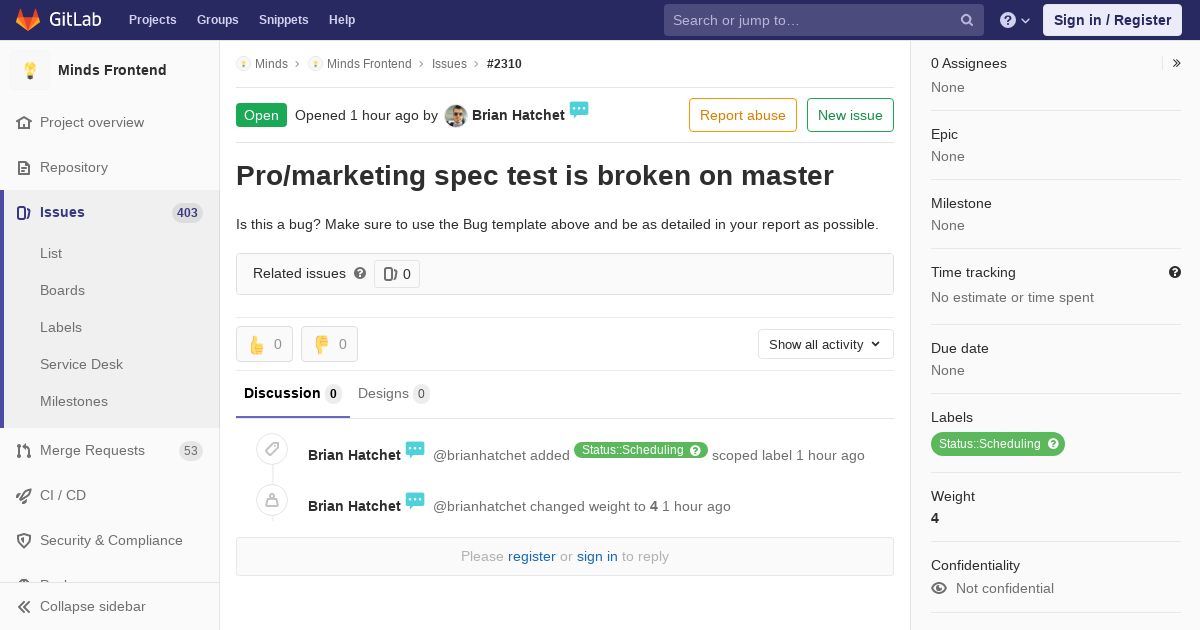Click the merge requests 53 badge
This screenshot has height=630, width=1200.
(191, 451)
